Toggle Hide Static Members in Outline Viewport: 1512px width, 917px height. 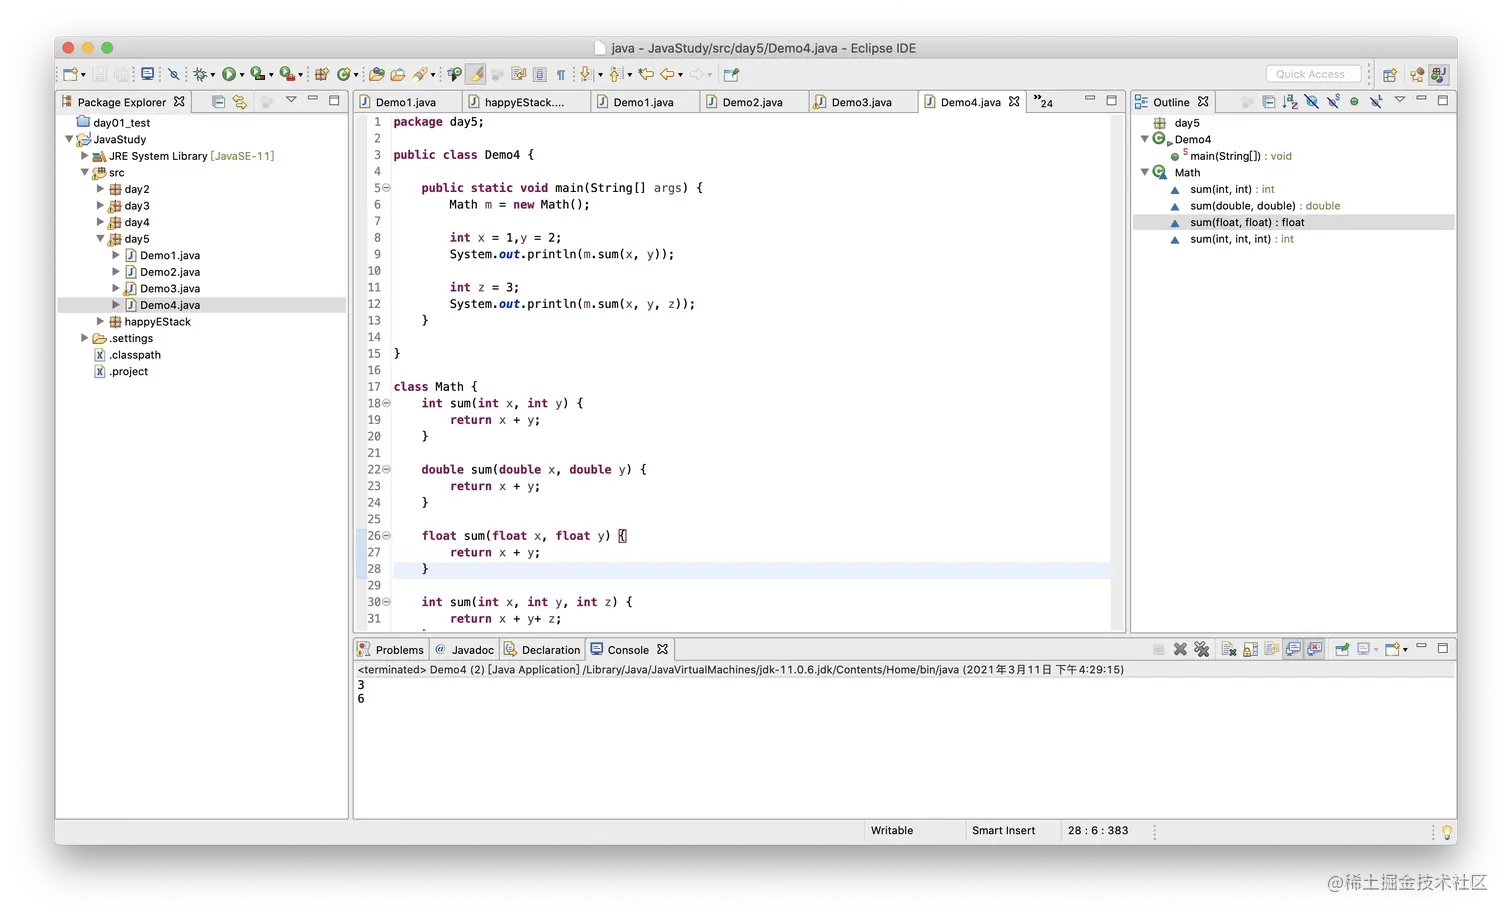(x=1333, y=101)
